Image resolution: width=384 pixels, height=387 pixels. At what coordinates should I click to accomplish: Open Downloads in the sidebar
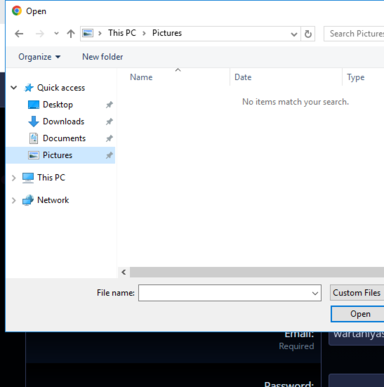63,121
